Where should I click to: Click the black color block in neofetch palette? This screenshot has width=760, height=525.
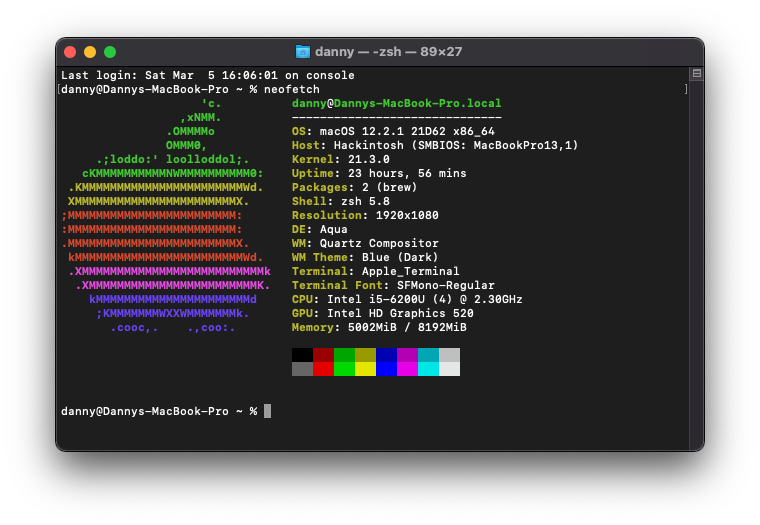click(302, 355)
